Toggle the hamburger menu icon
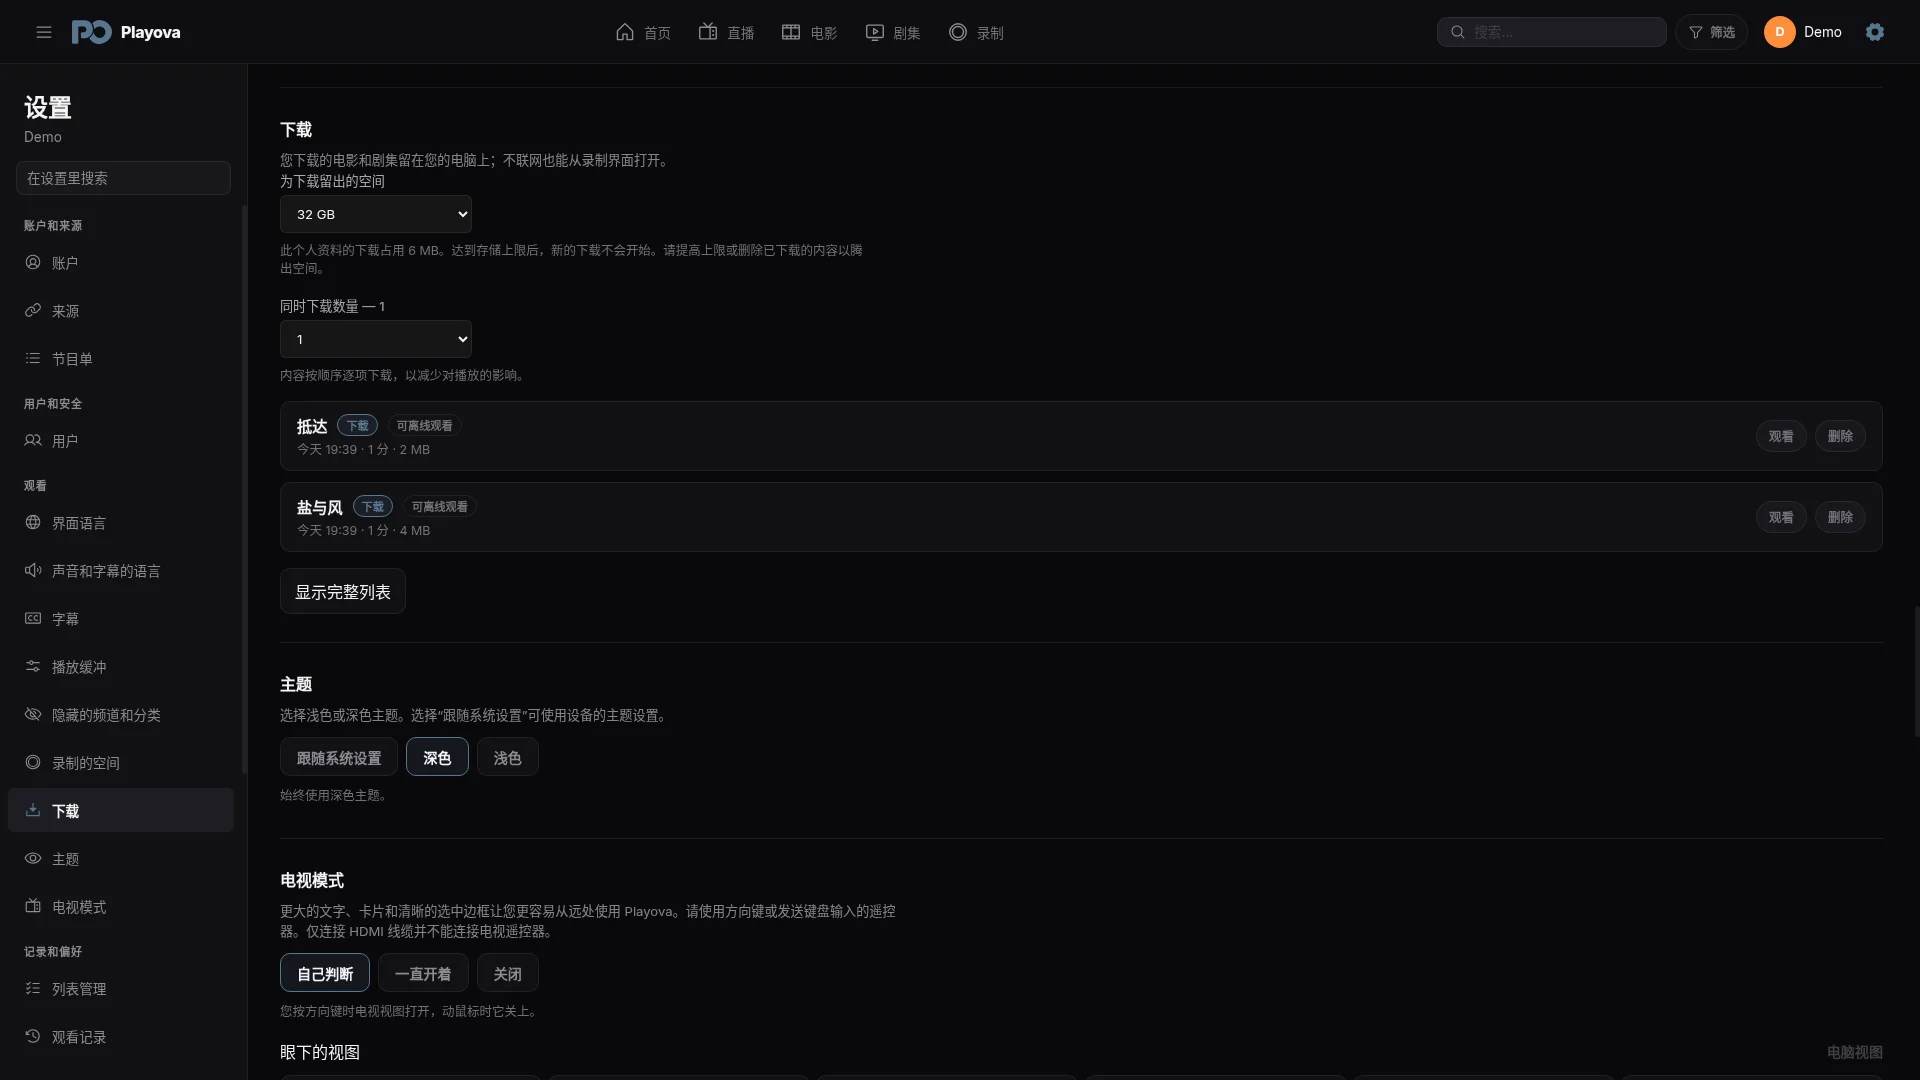Viewport: 1920px width, 1080px height. click(44, 32)
